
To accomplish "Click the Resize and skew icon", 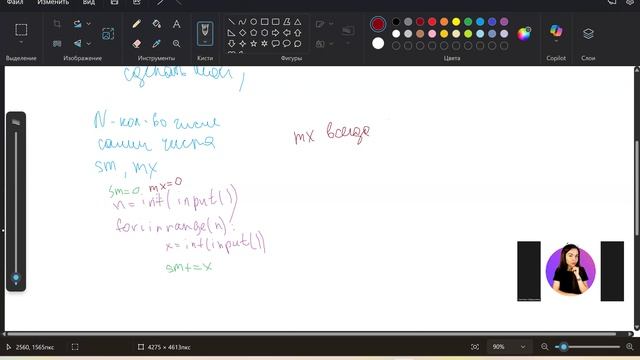I will tap(108, 33).
